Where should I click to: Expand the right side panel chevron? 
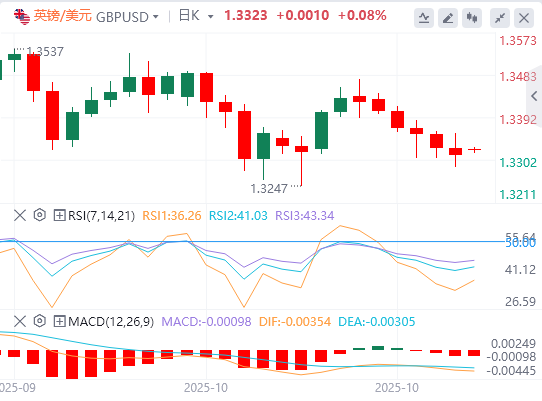[535, 96]
